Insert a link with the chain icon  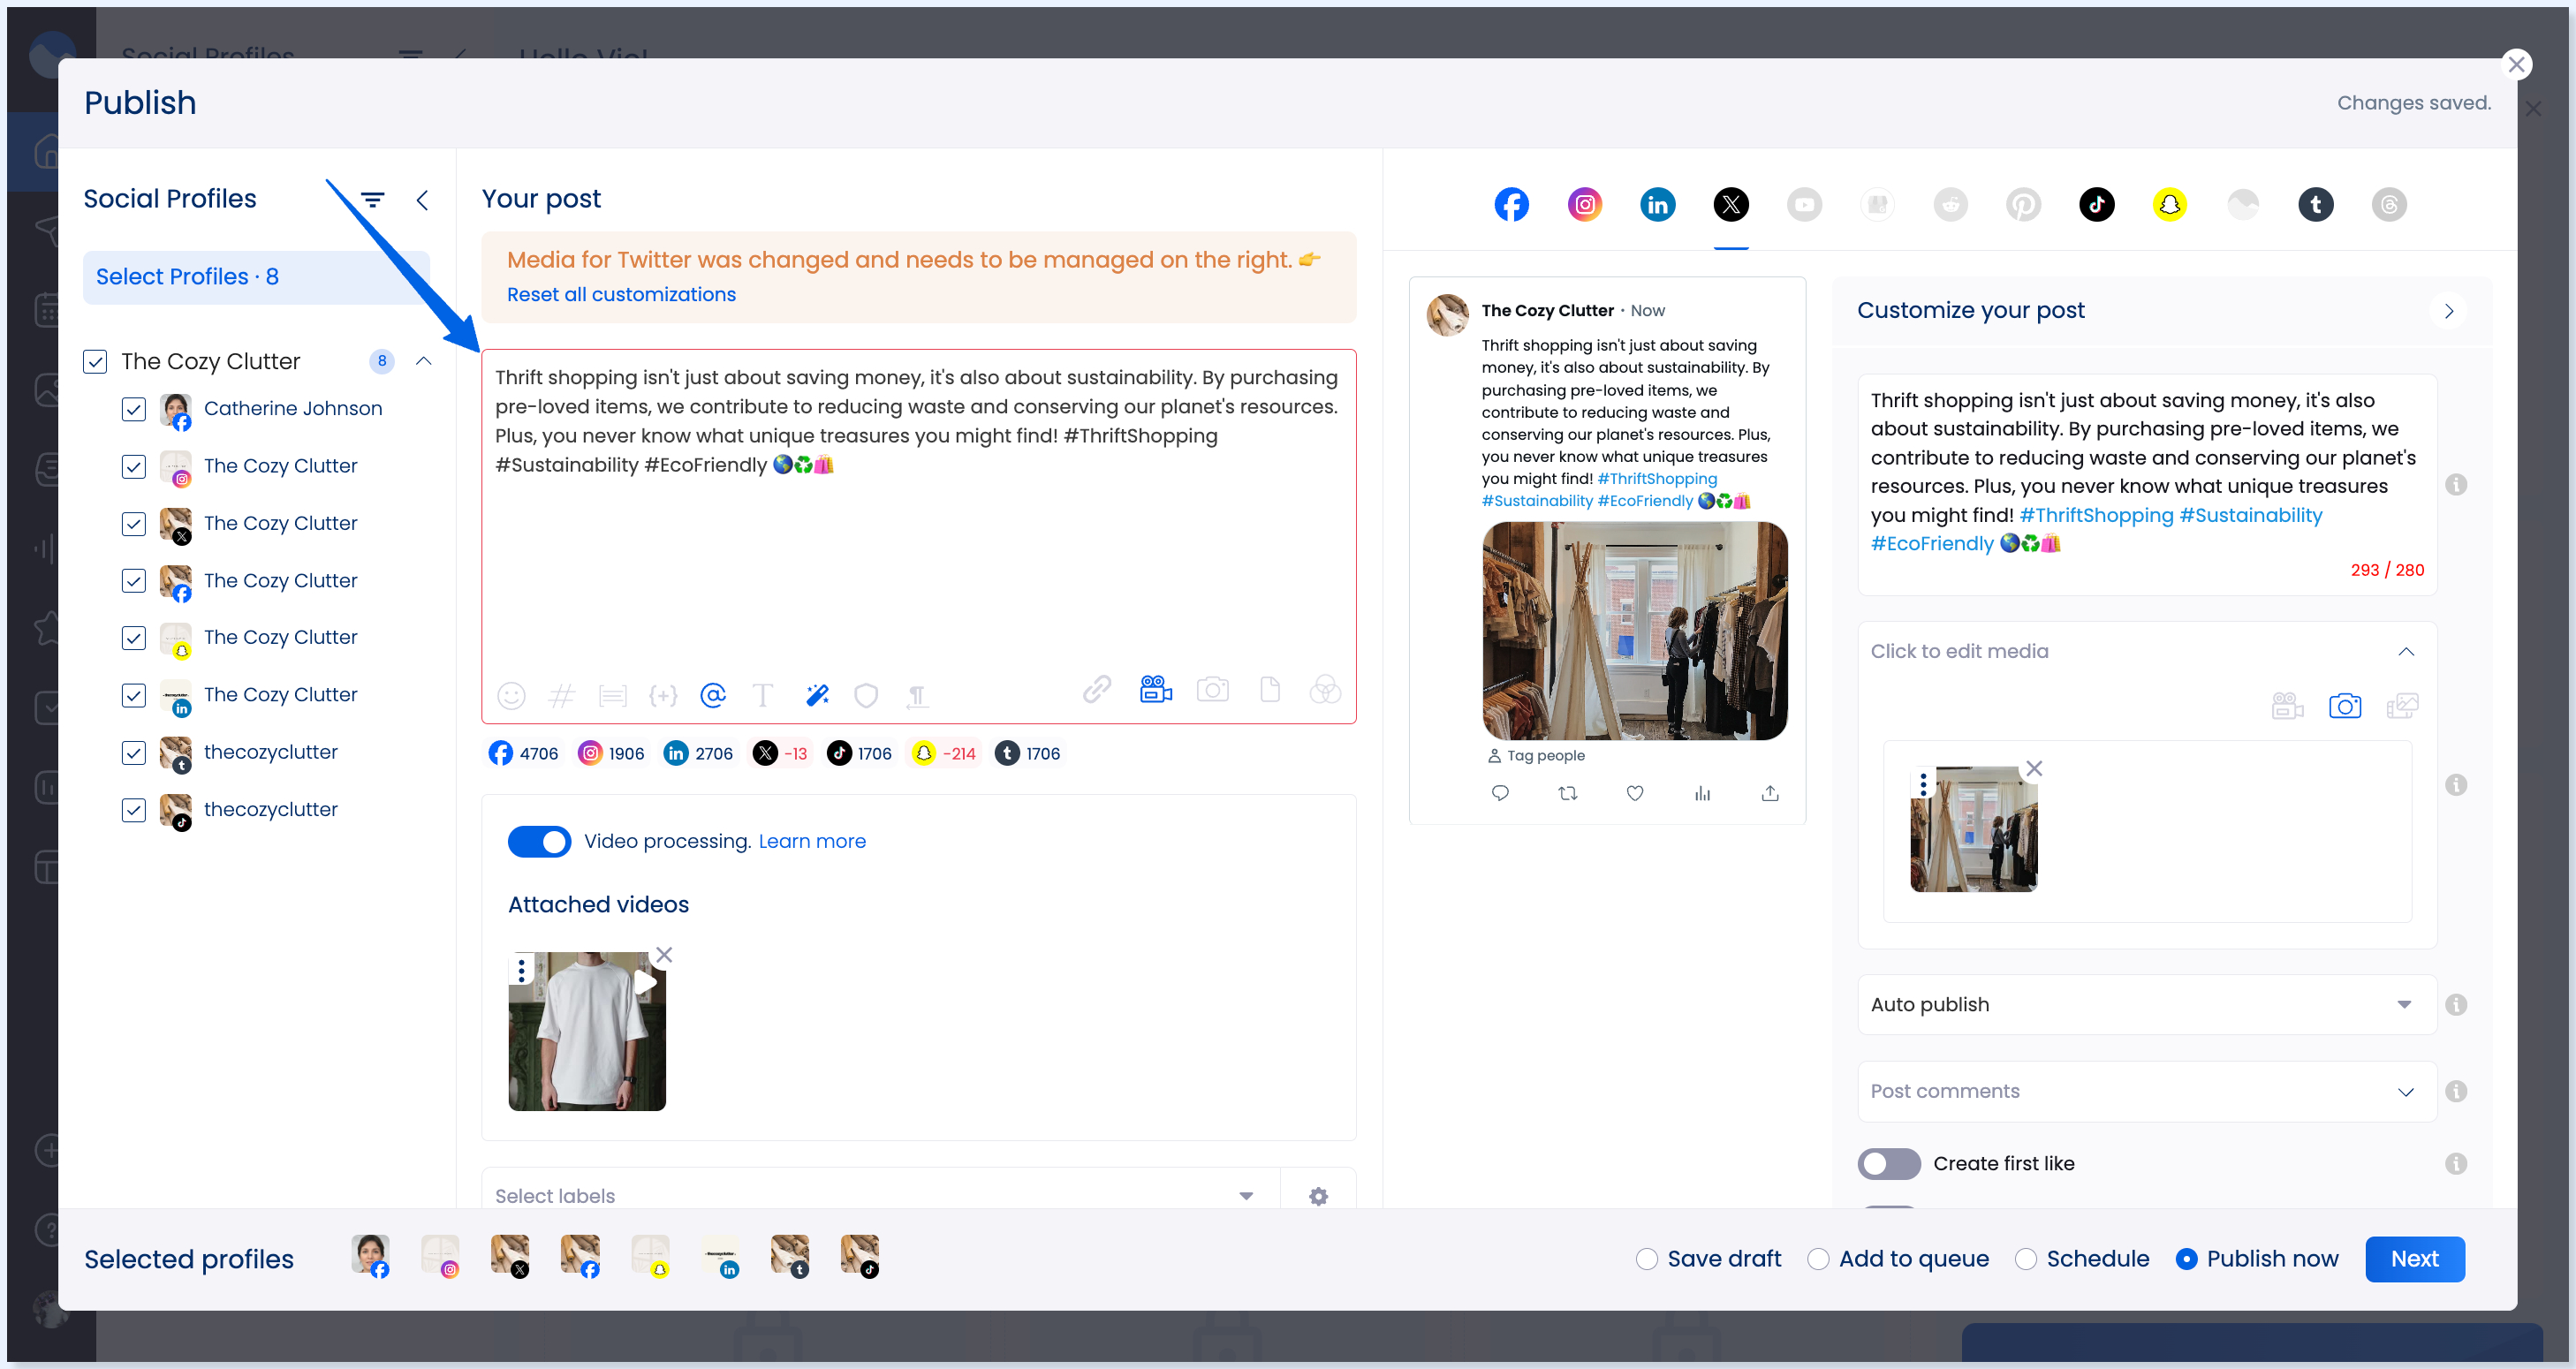1096,690
